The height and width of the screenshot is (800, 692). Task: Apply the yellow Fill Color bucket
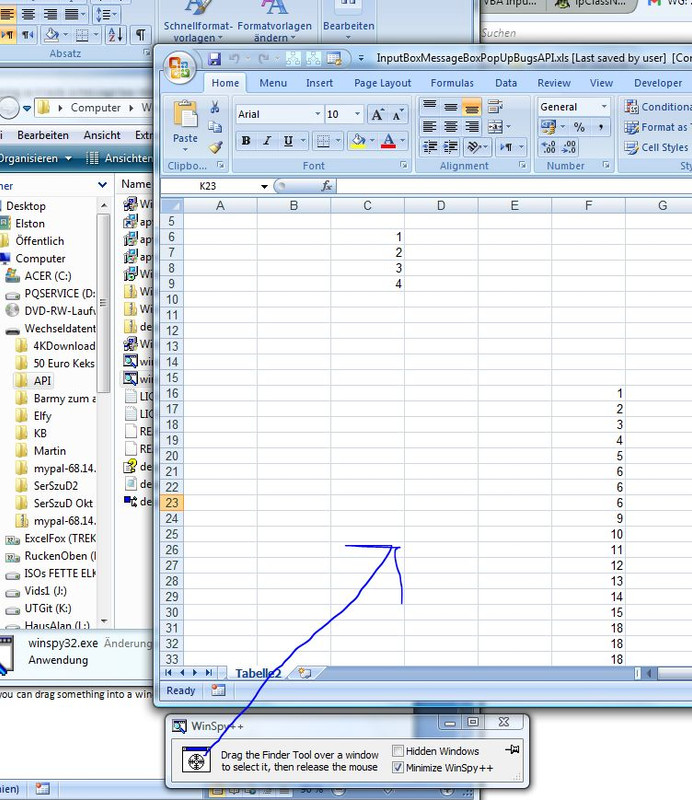pos(359,140)
